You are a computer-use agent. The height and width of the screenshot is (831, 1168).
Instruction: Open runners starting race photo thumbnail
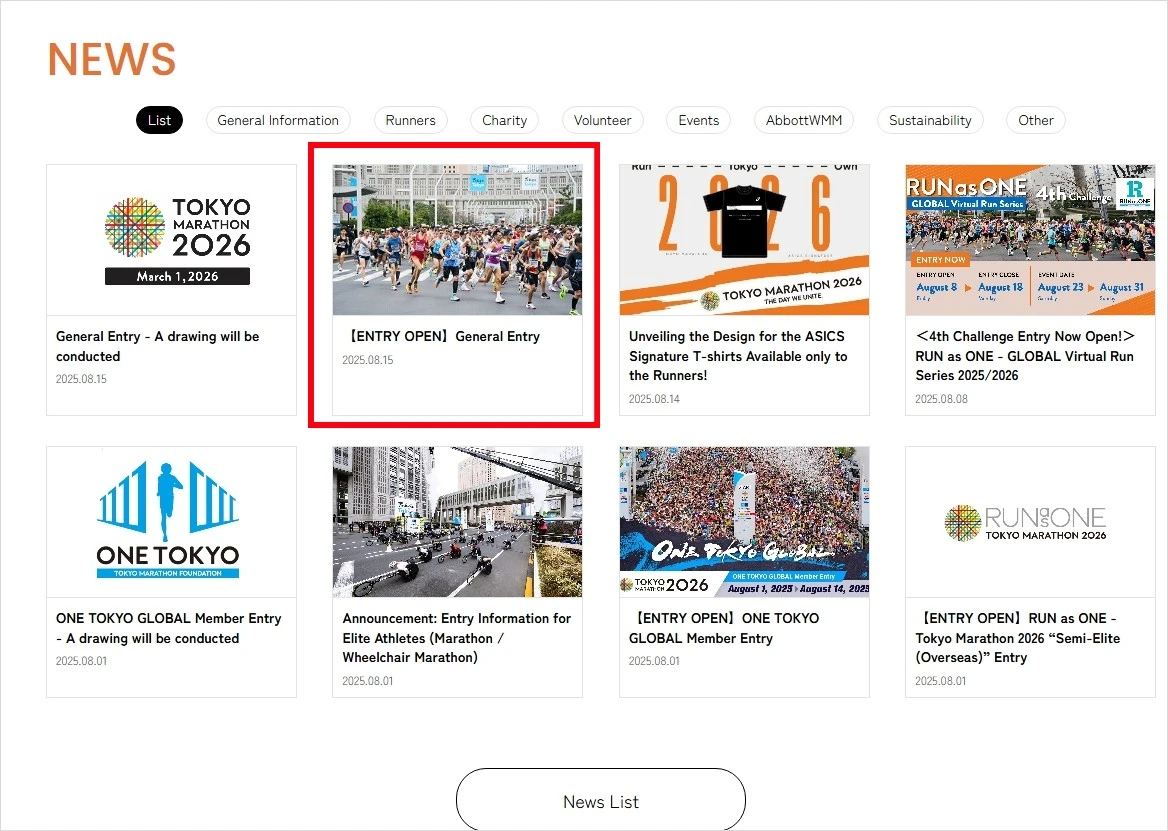tap(457, 240)
